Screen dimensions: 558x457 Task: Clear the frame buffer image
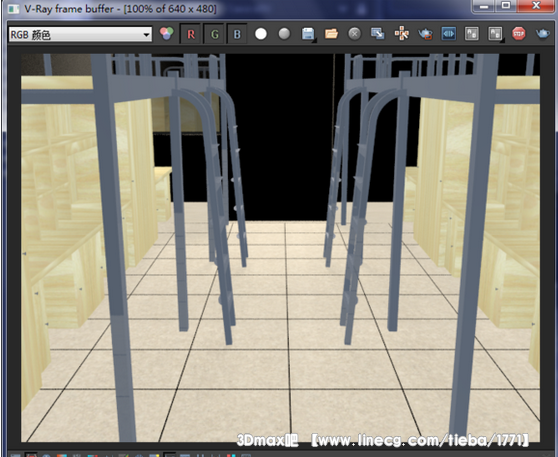tap(354, 34)
